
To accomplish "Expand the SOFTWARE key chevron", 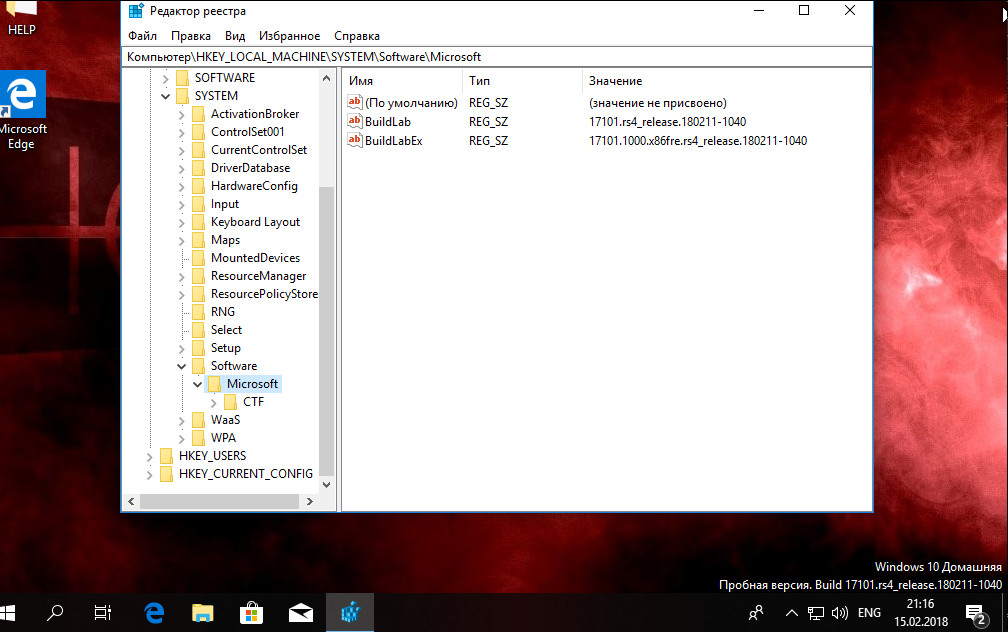I will point(165,78).
